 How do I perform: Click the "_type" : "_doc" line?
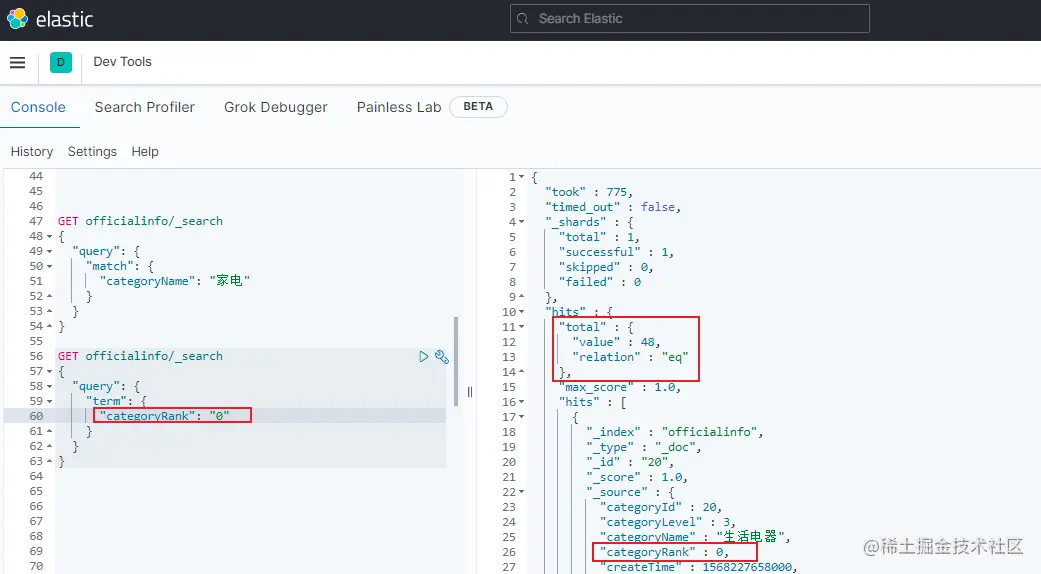pos(643,447)
